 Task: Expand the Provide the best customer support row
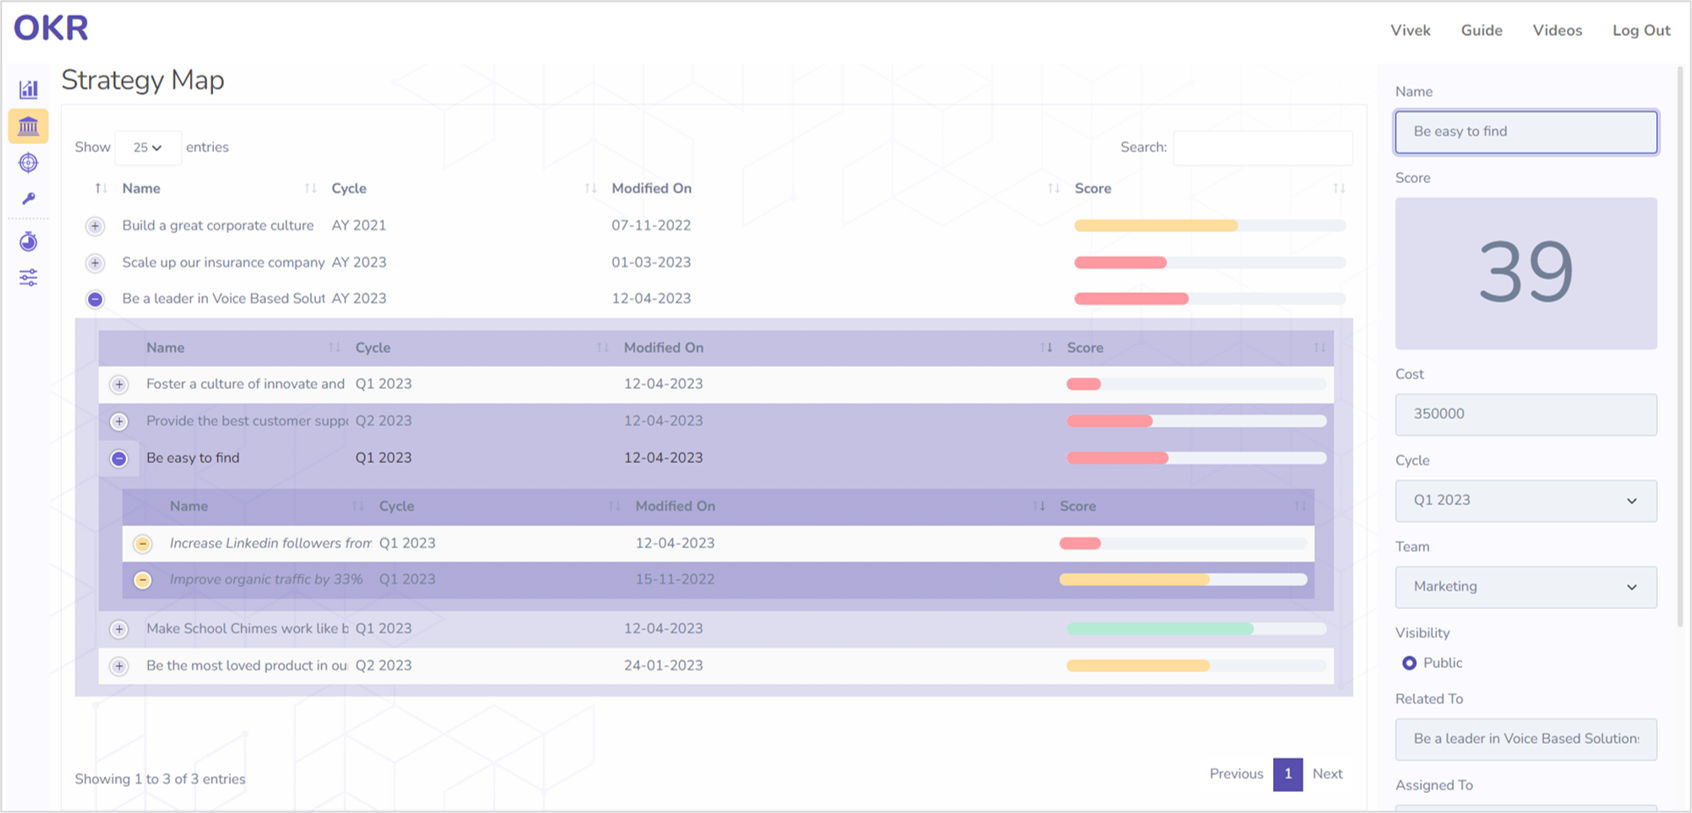[x=119, y=422]
